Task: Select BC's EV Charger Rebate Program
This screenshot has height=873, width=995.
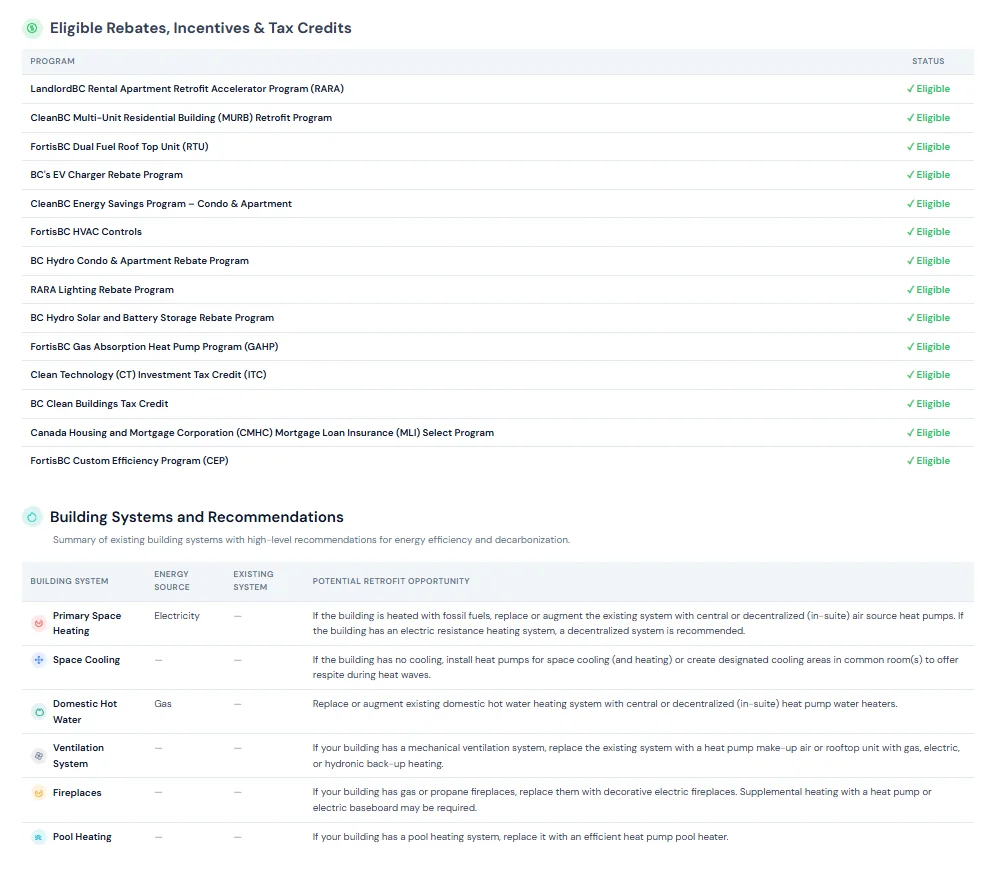Action: click(498, 175)
